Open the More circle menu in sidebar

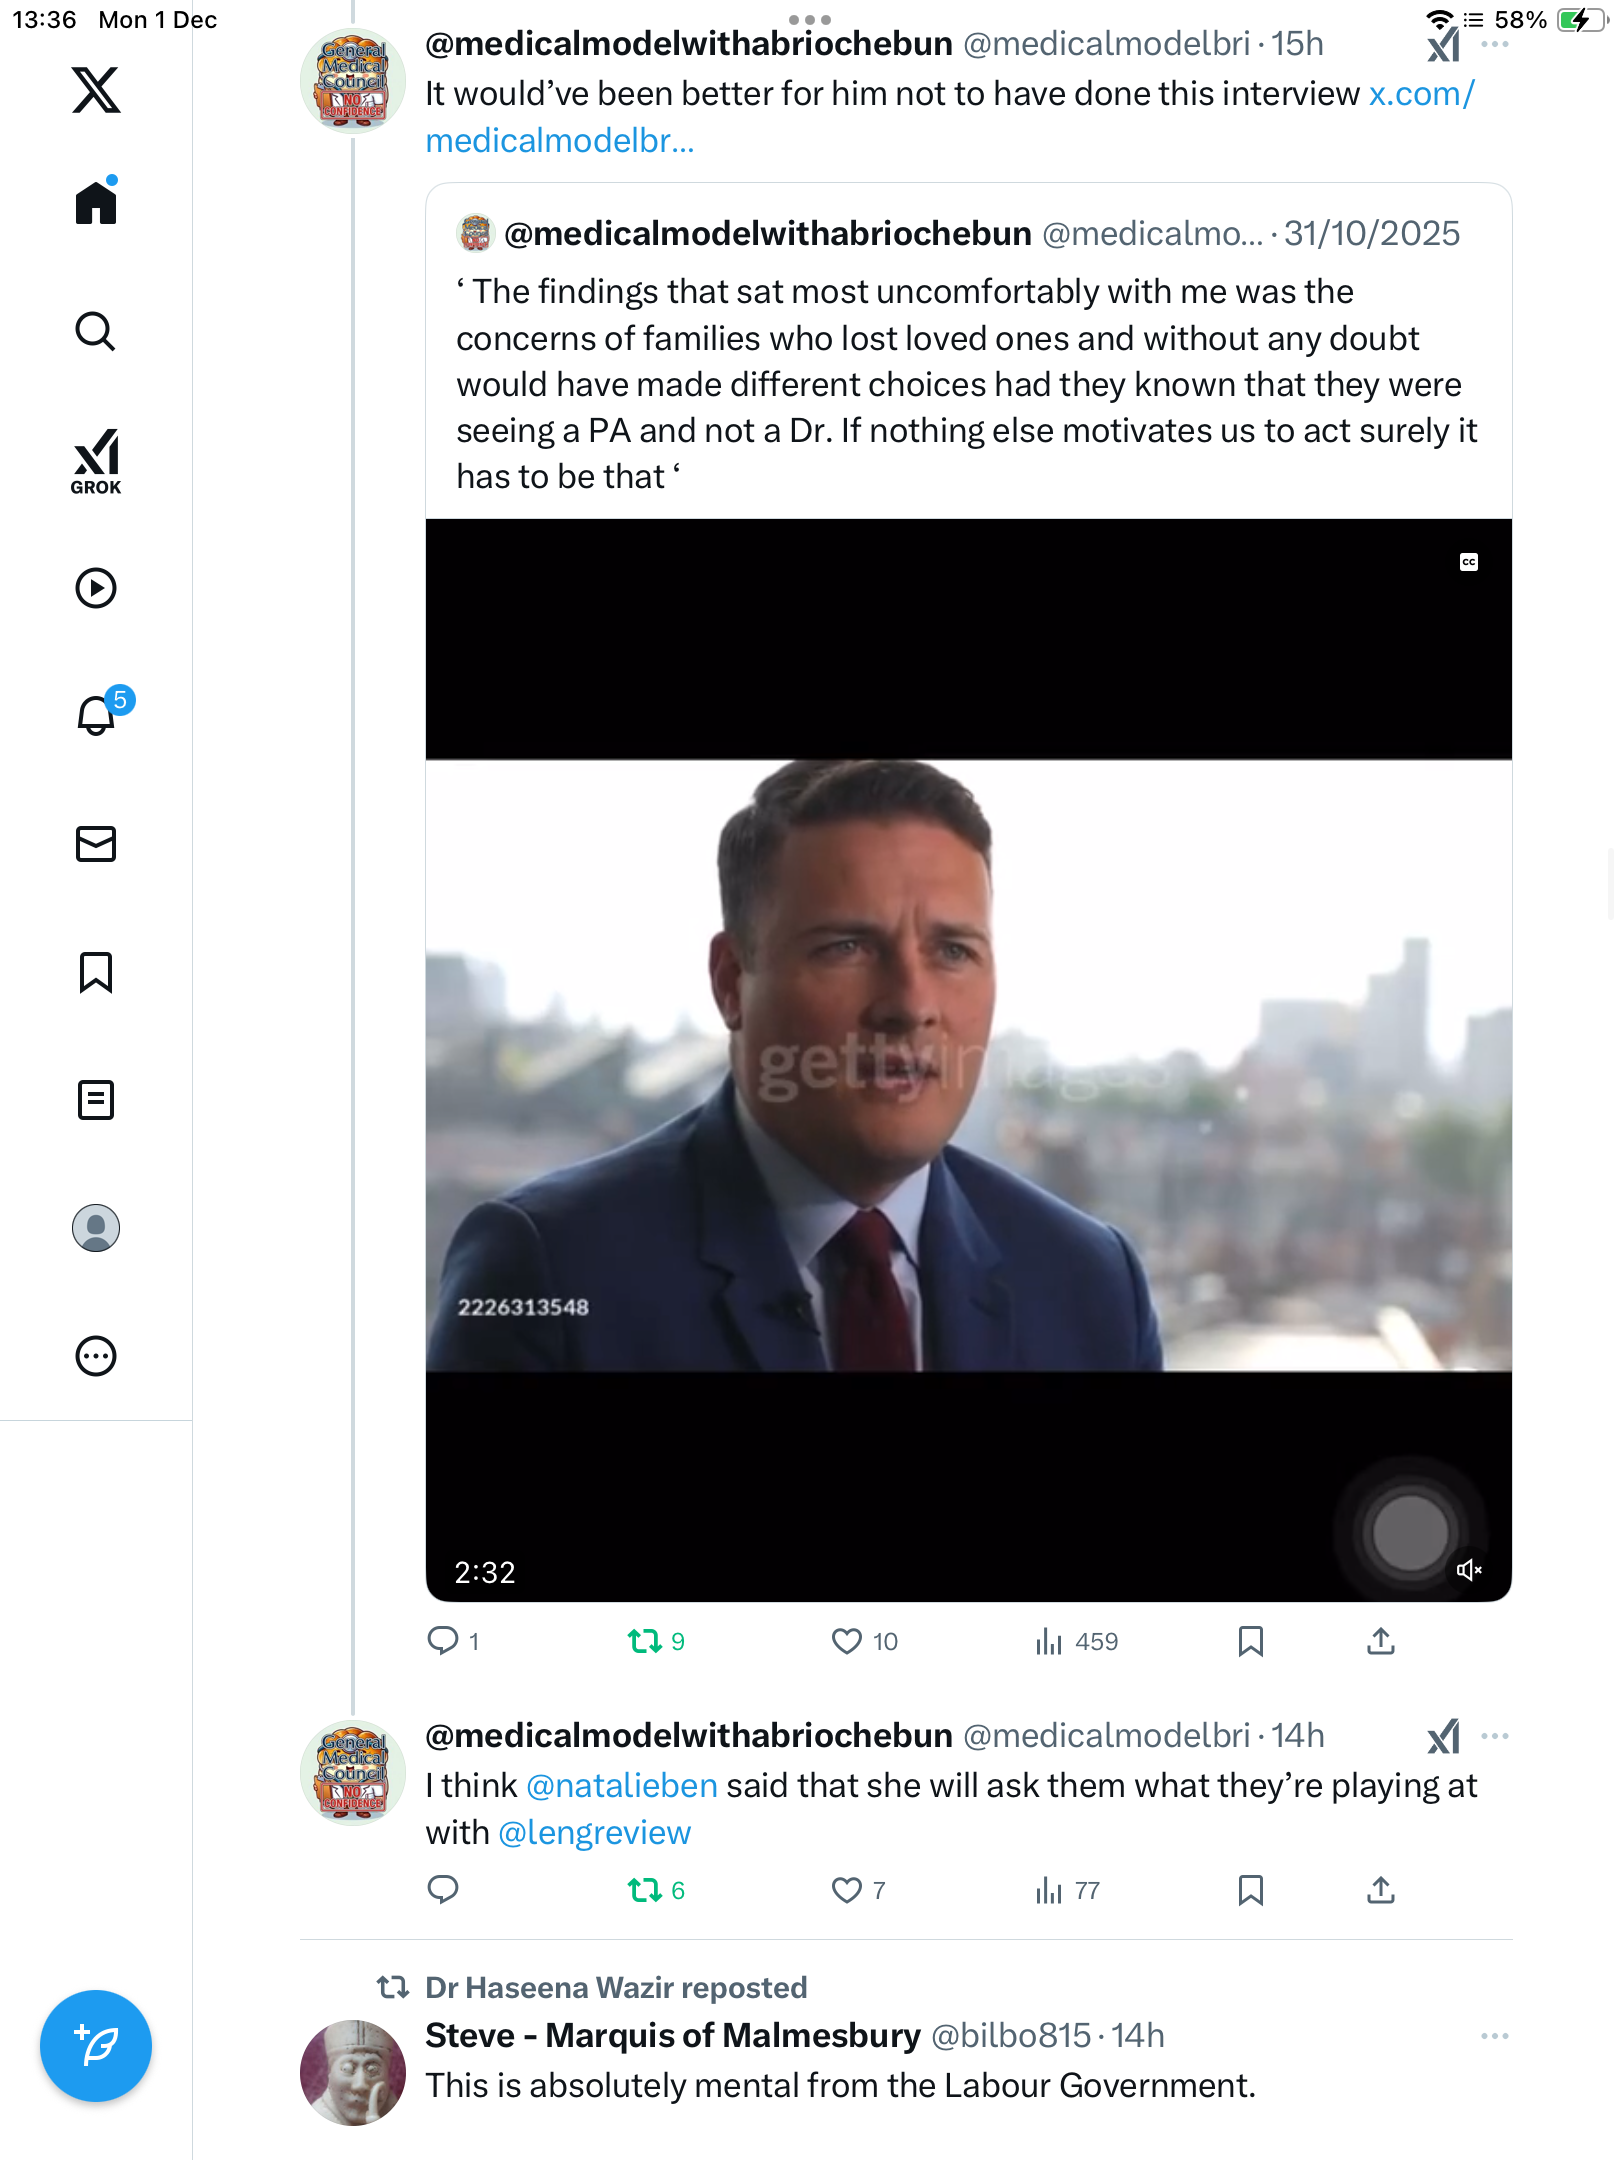click(96, 1356)
